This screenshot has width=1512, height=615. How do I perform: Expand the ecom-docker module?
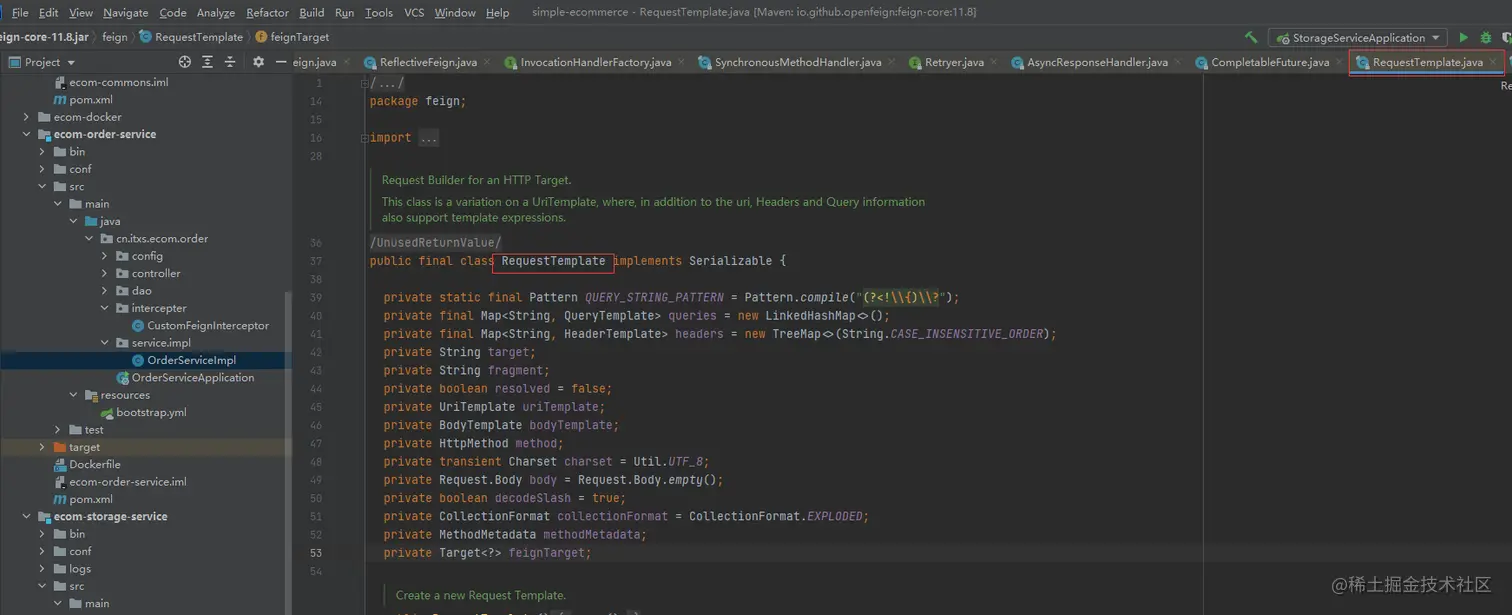tap(26, 117)
